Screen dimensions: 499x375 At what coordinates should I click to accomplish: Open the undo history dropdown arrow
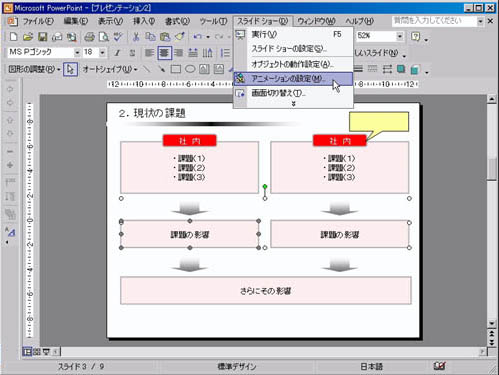point(208,37)
